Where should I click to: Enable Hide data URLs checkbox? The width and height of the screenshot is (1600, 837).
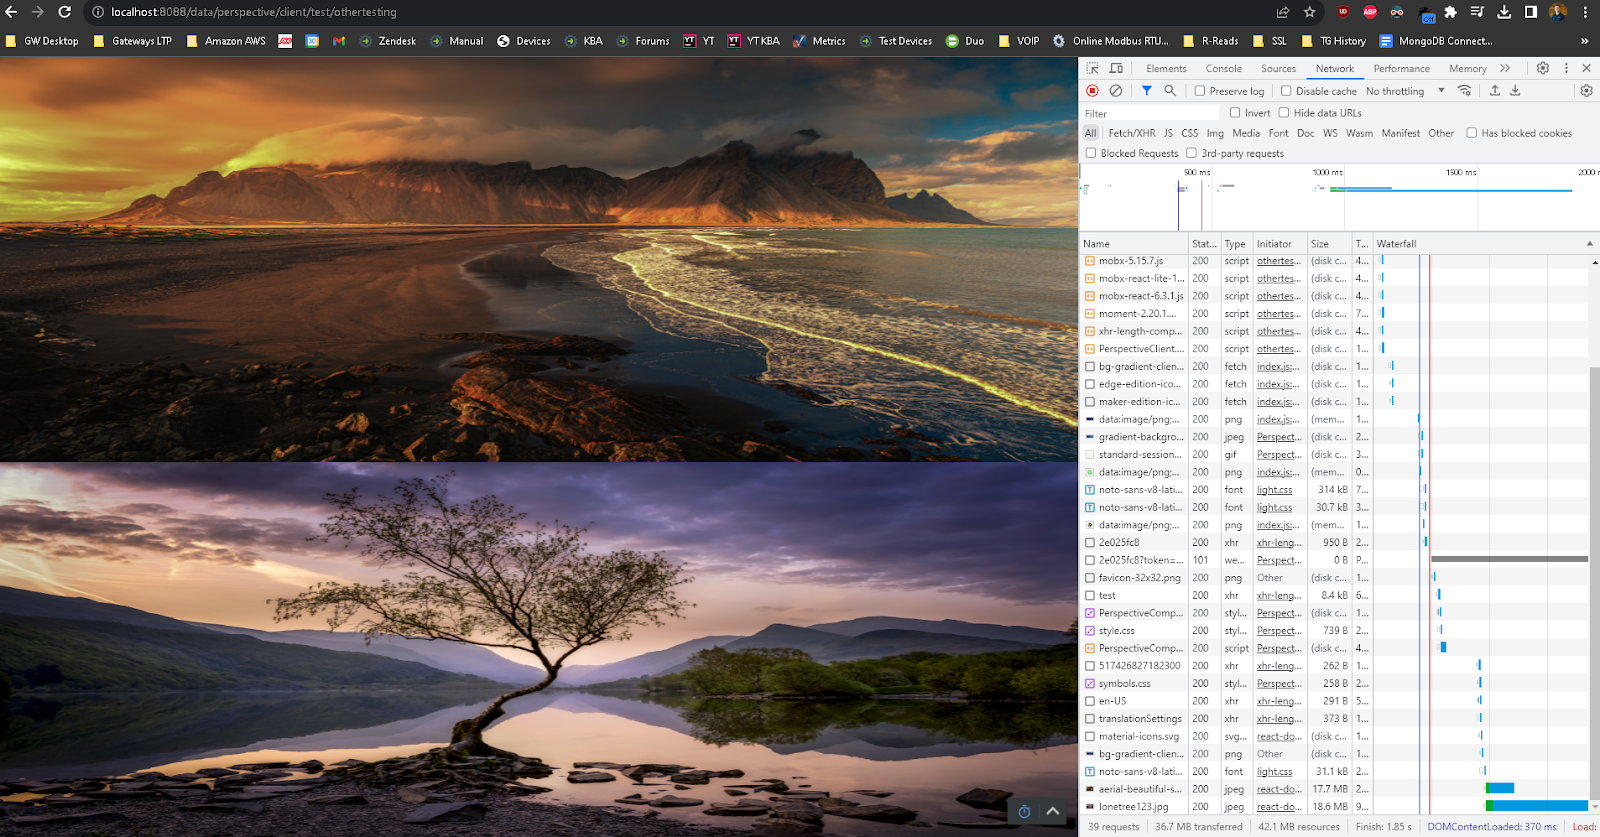click(1284, 113)
